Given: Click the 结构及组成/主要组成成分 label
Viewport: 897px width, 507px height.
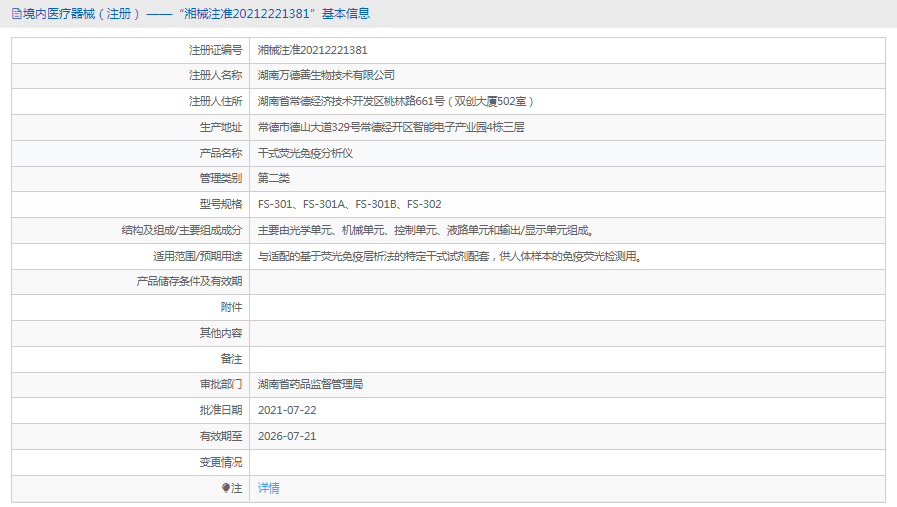Looking at the screenshot, I should 182,231.
